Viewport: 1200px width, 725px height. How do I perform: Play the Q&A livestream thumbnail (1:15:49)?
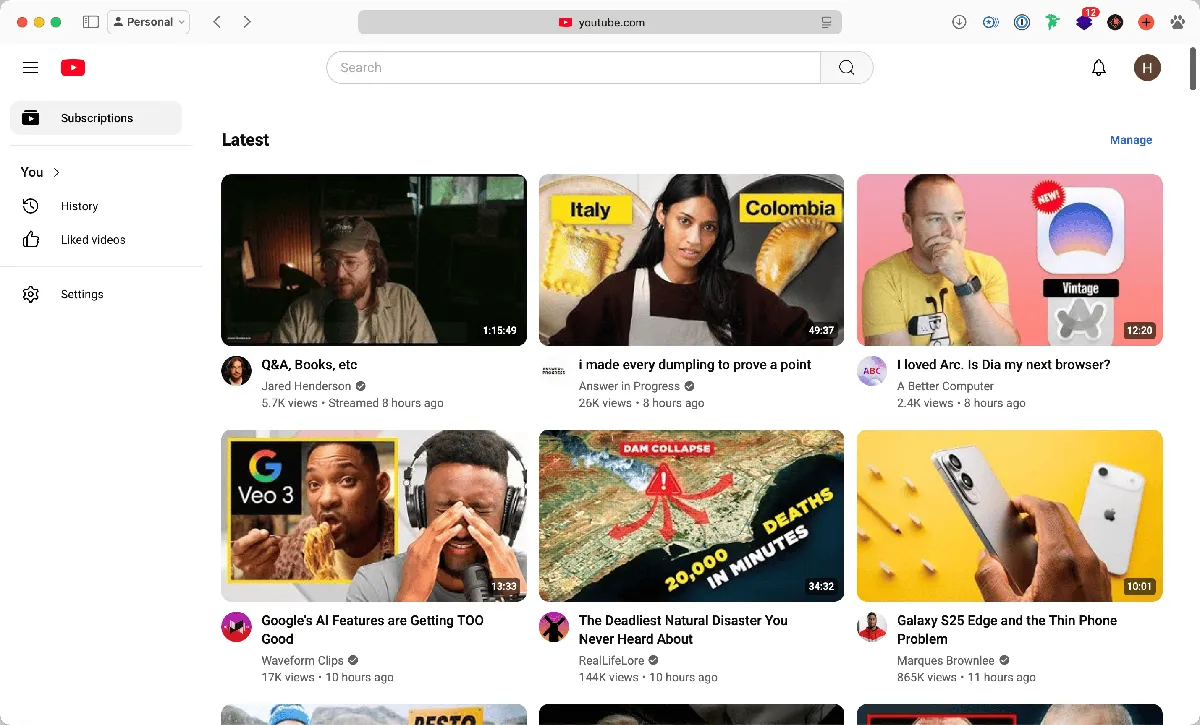[374, 260]
